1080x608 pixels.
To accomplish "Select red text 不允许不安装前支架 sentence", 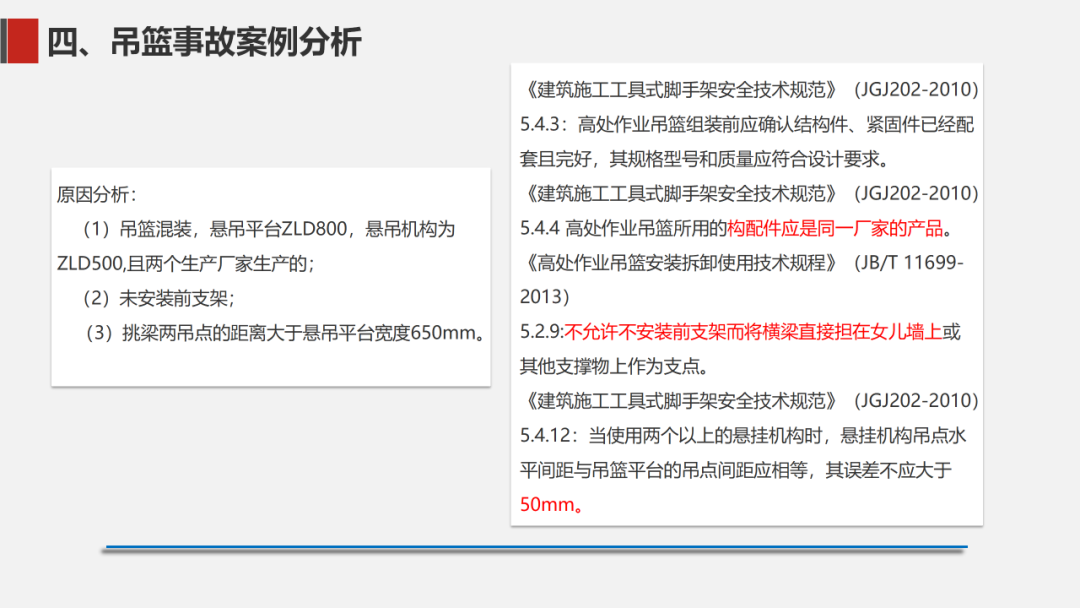I will pyautogui.click(x=700, y=332).
